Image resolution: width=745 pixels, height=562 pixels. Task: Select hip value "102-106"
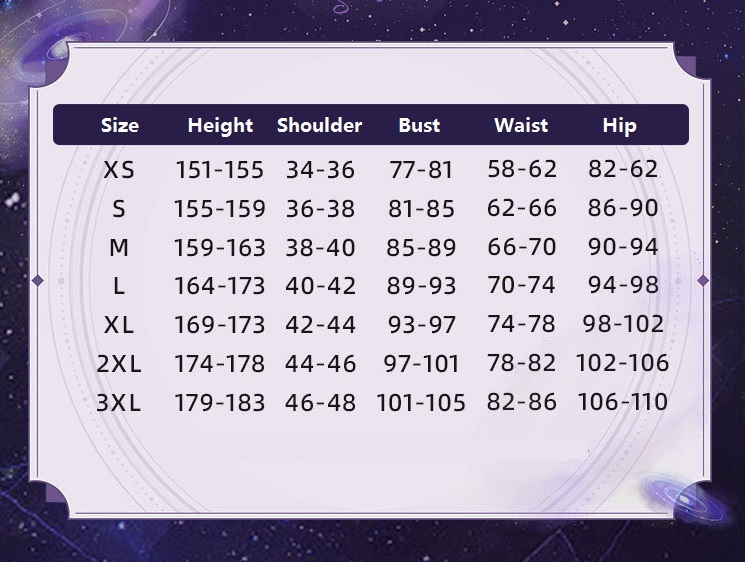(x=623, y=363)
